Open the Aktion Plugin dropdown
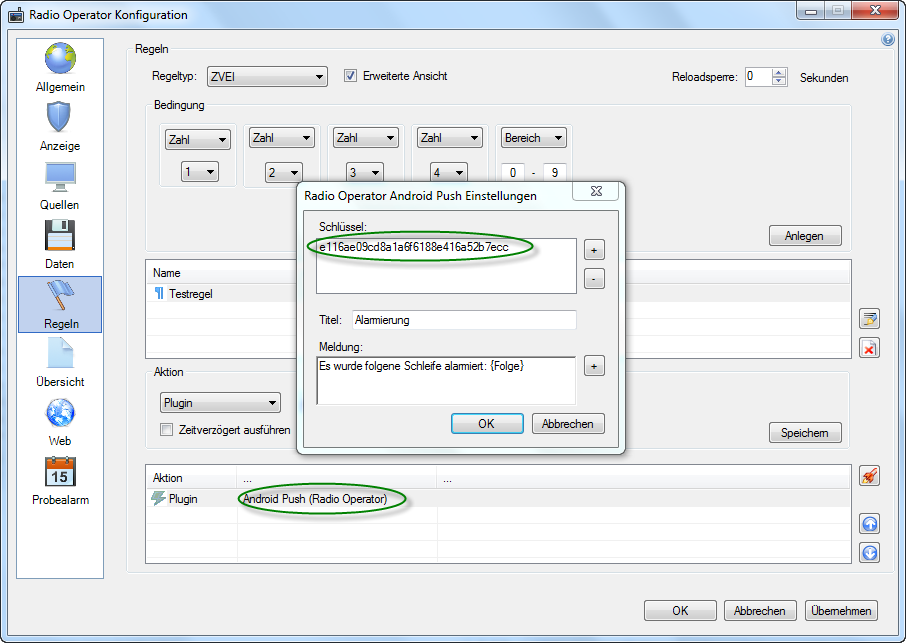Viewport: 906px width, 643px height. point(220,403)
